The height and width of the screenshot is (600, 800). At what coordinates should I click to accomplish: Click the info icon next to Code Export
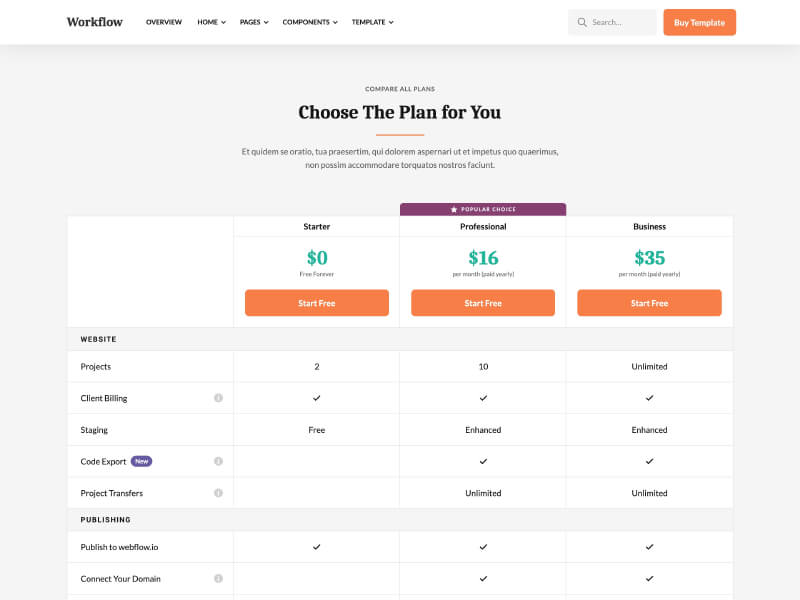click(218, 461)
